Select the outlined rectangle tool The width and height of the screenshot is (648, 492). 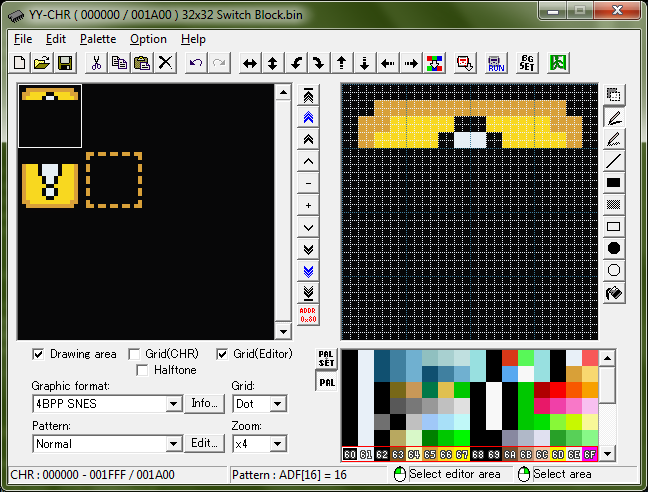coord(614,226)
